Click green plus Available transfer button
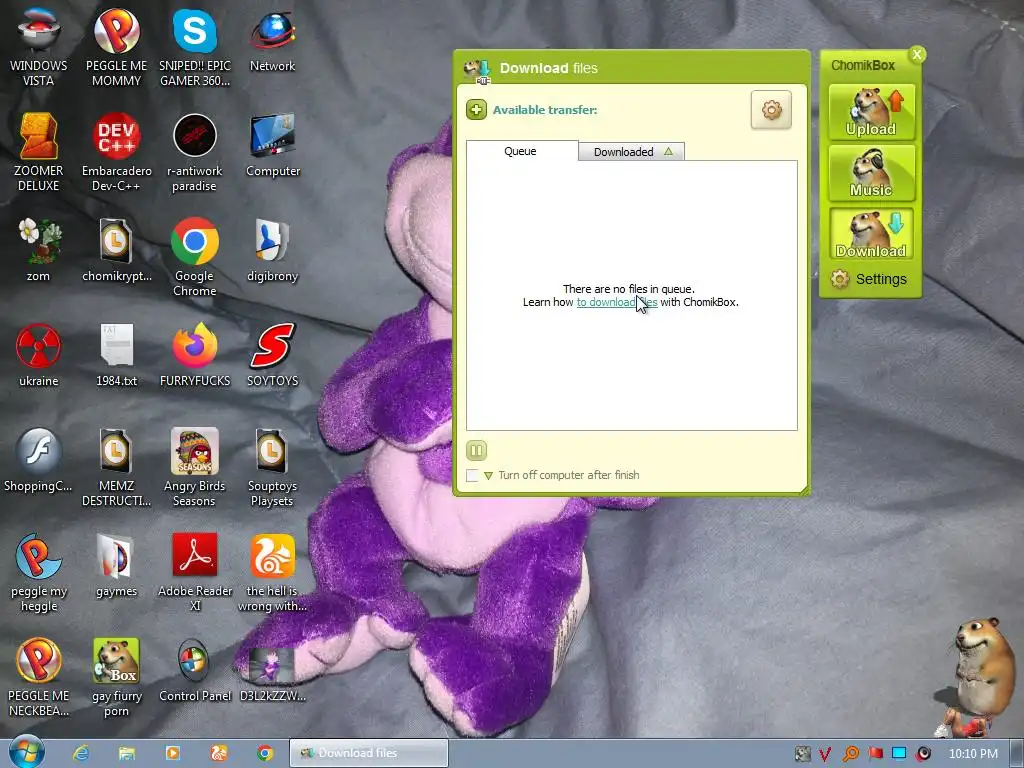 pos(476,110)
